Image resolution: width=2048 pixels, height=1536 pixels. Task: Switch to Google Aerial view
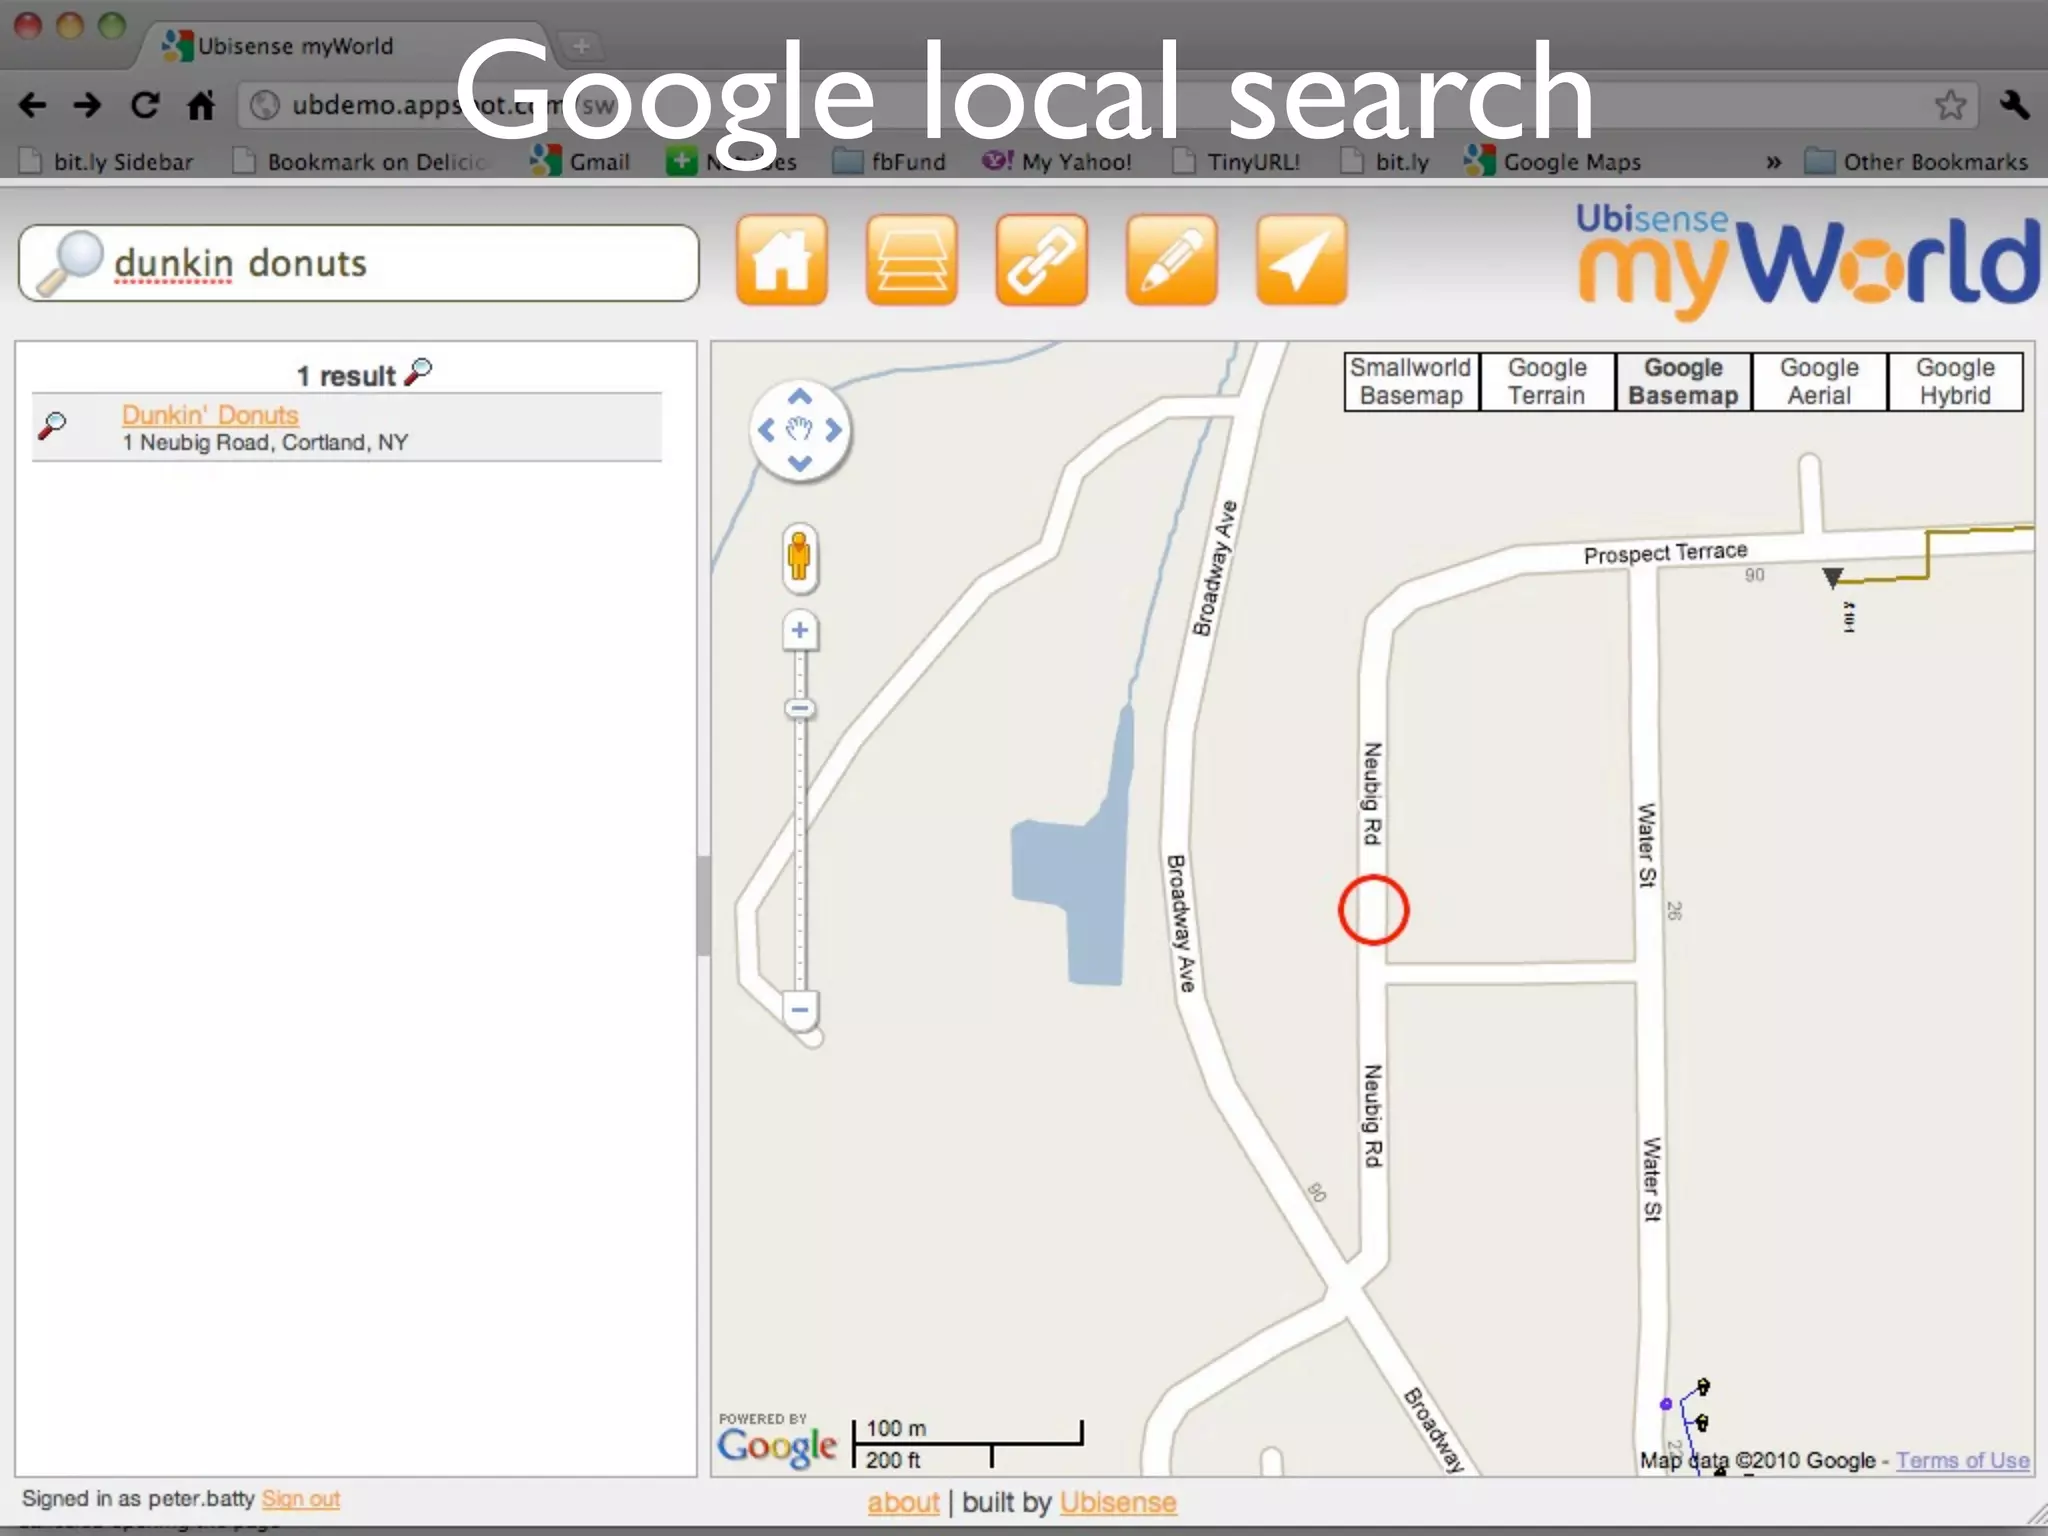pyautogui.click(x=1819, y=382)
